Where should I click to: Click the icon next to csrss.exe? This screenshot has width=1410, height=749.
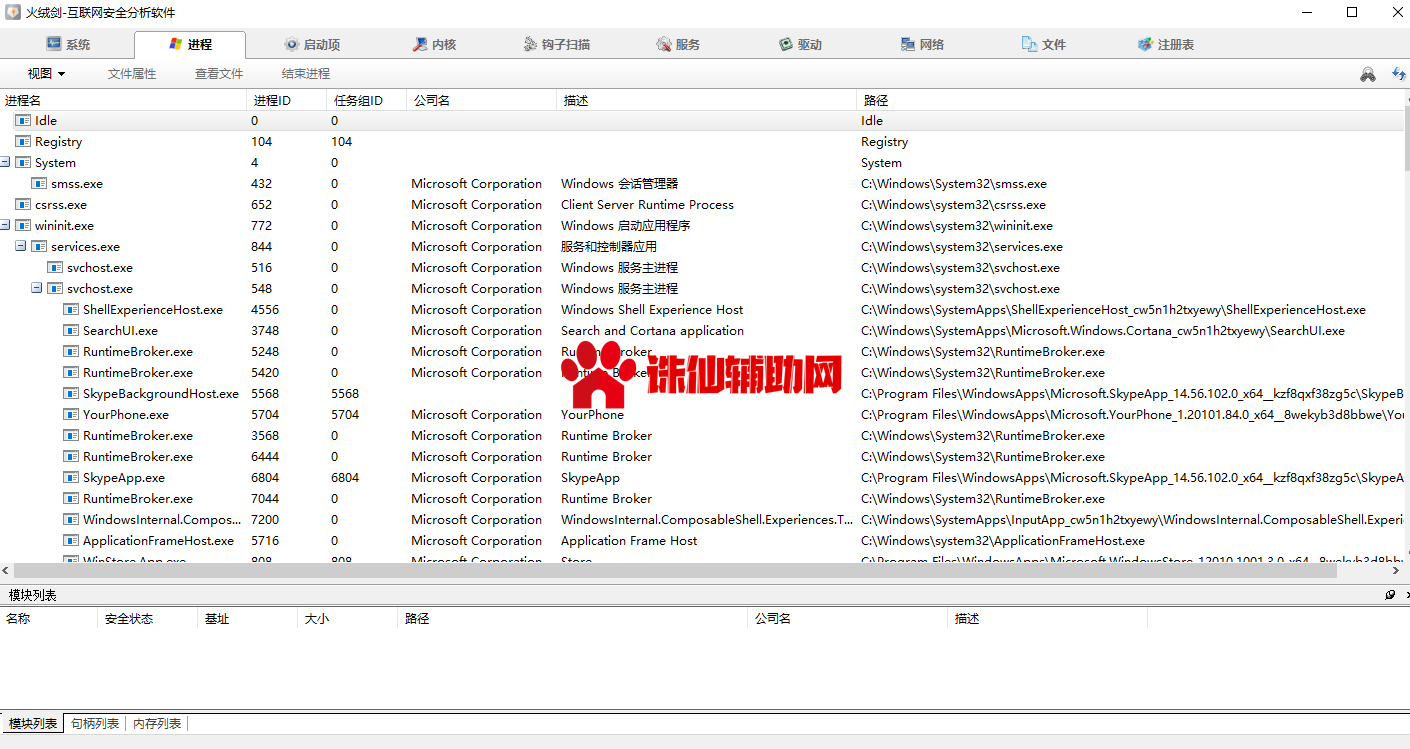[x=23, y=204]
